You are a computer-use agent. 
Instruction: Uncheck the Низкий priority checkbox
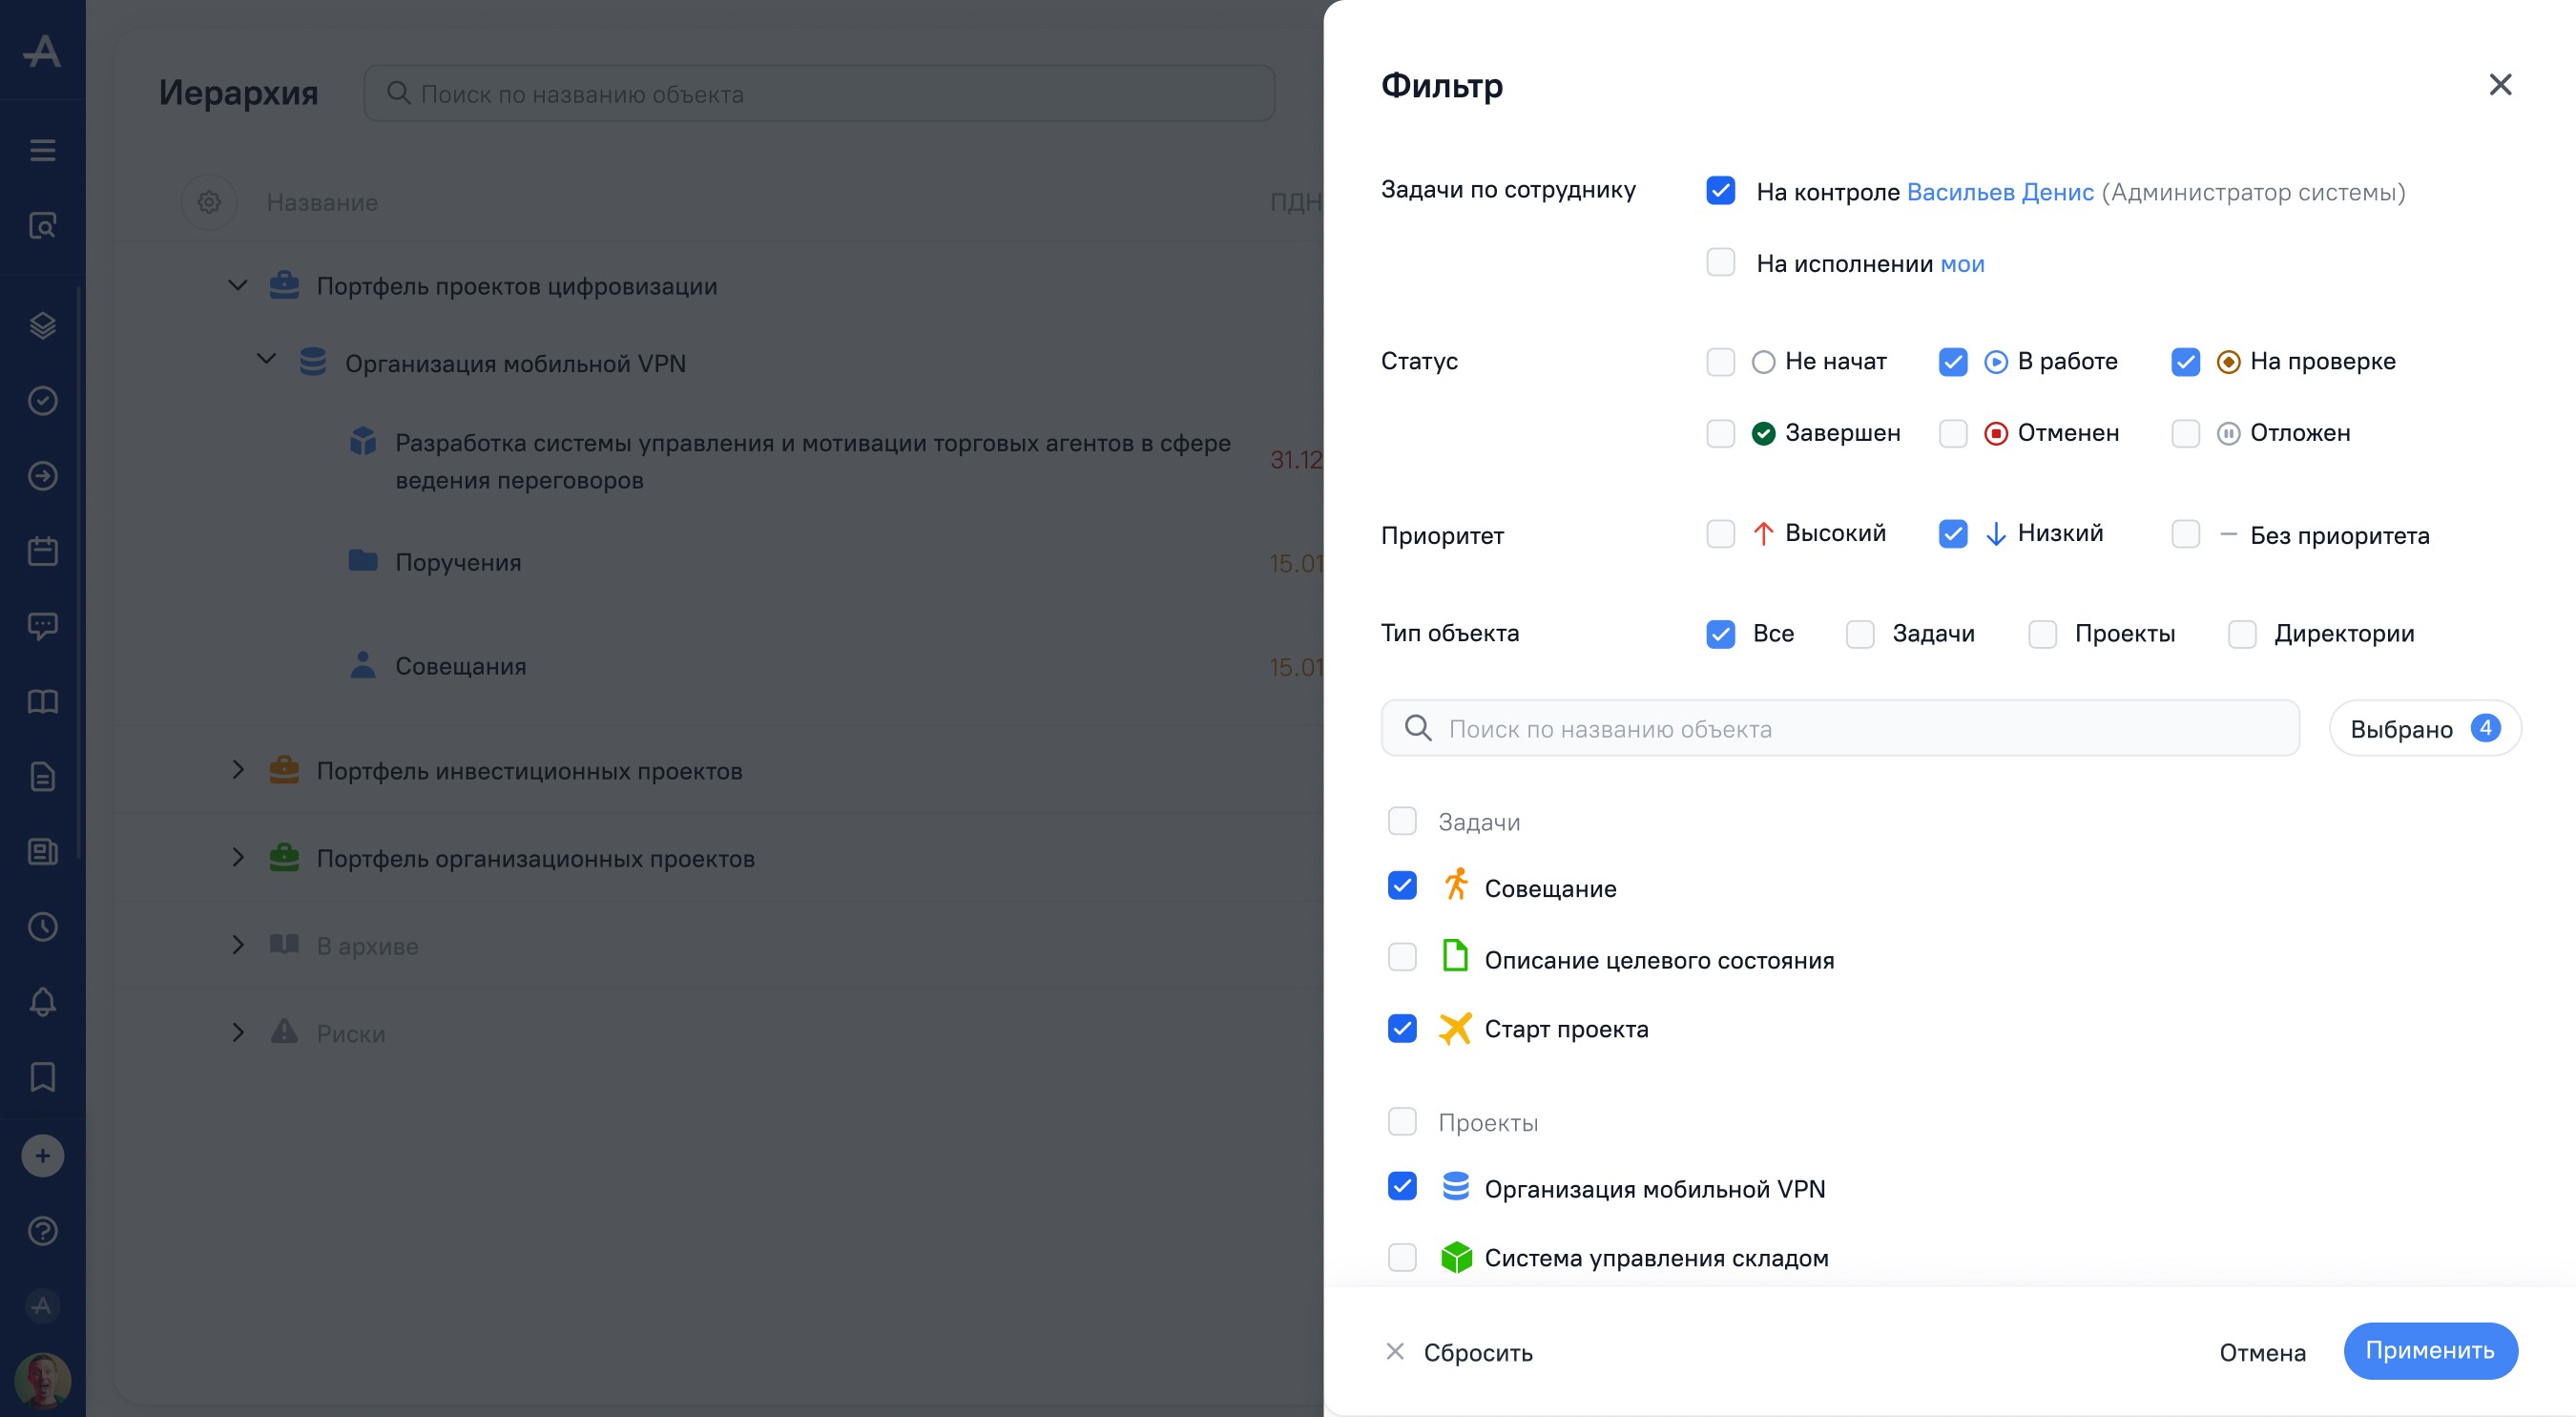[x=1952, y=534]
